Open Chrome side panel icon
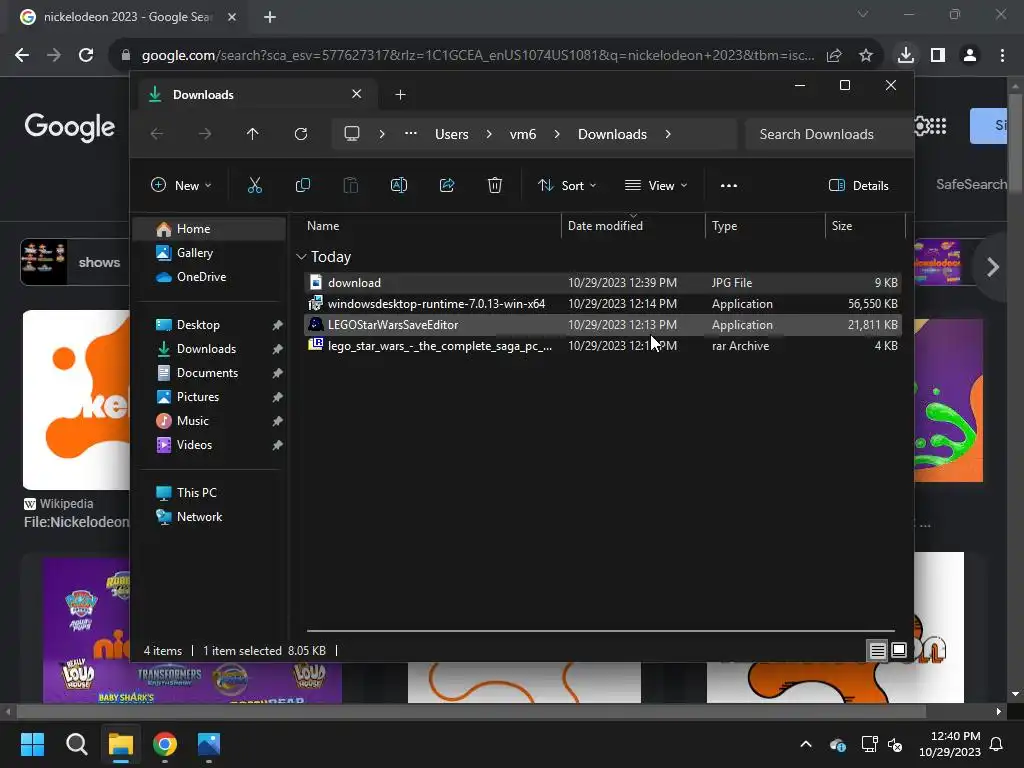The width and height of the screenshot is (1024, 768). tap(938, 55)
